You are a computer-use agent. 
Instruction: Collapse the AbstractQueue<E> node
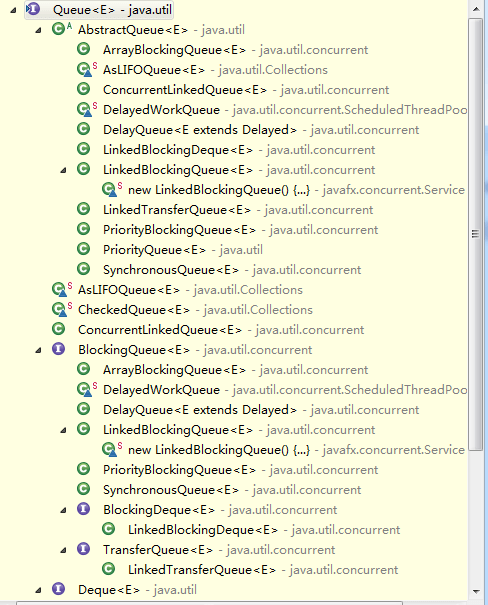38,30
